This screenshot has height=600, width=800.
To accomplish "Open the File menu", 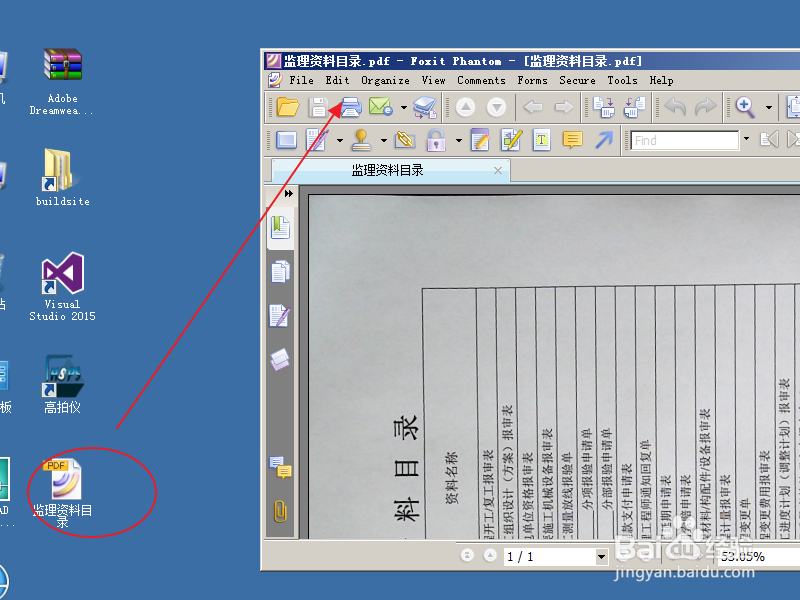I will click(x=302, y=80).
